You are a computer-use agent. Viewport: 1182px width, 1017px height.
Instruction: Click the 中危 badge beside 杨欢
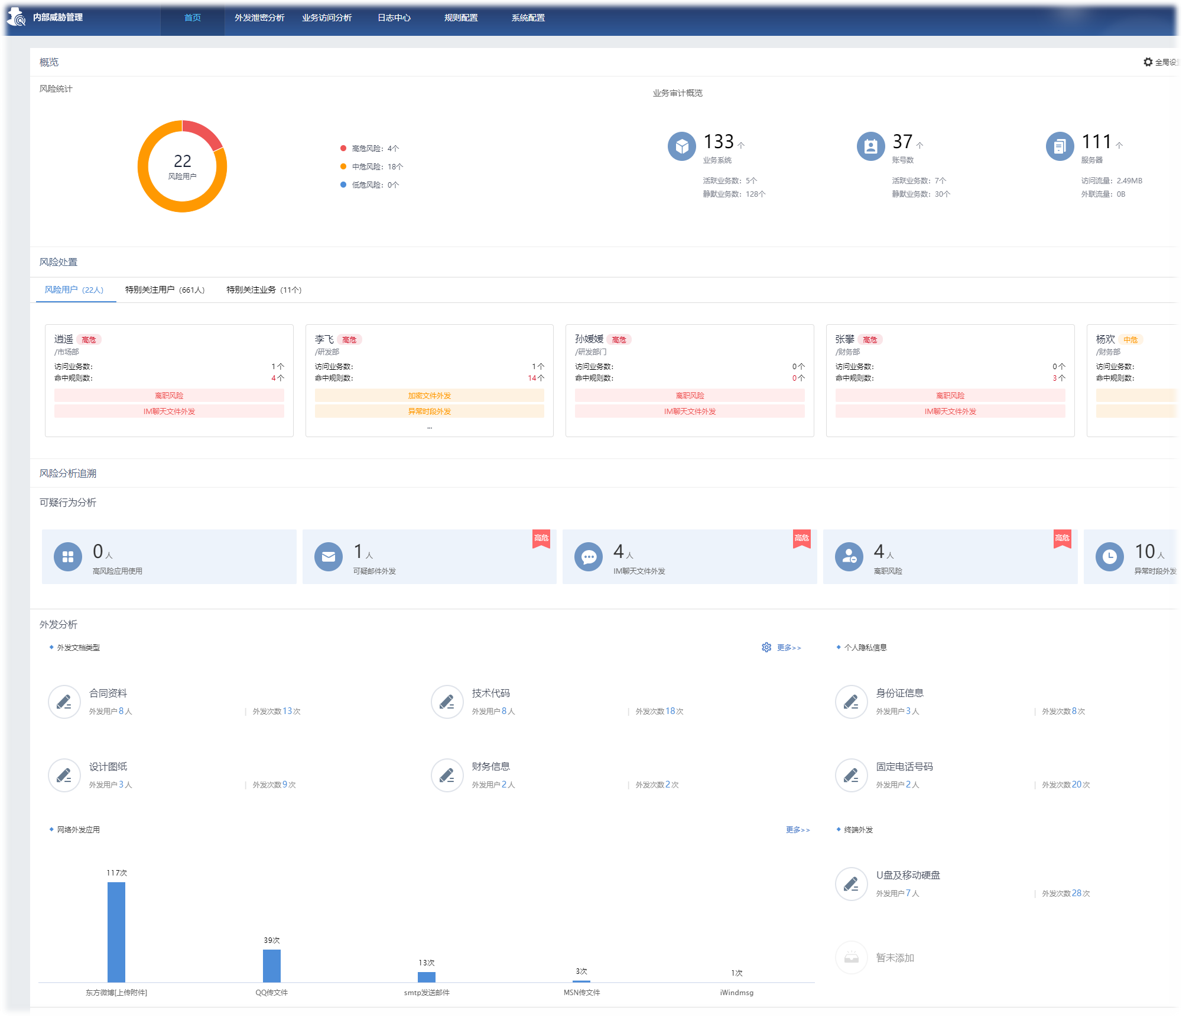click(1130, 339)
